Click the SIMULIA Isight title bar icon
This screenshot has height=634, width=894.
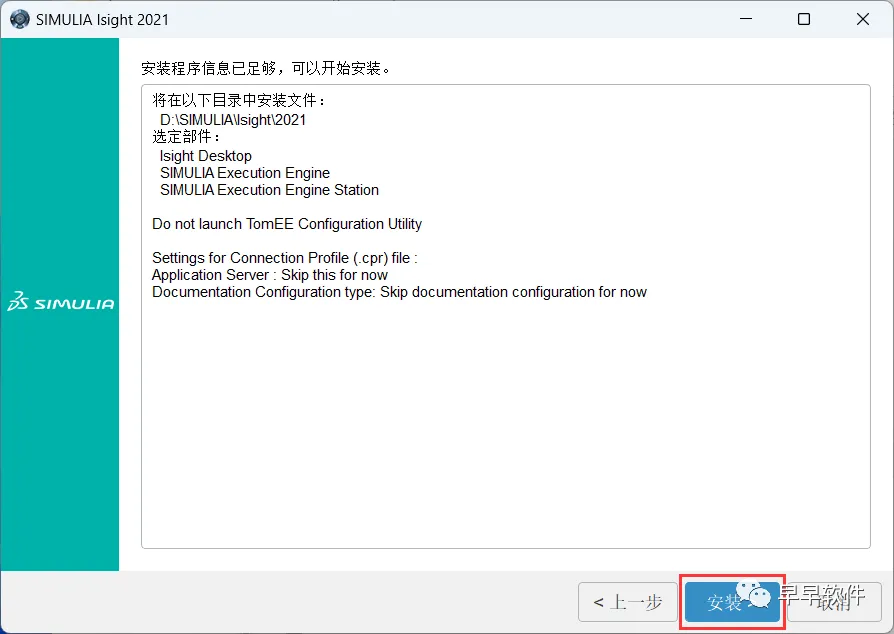19,19
